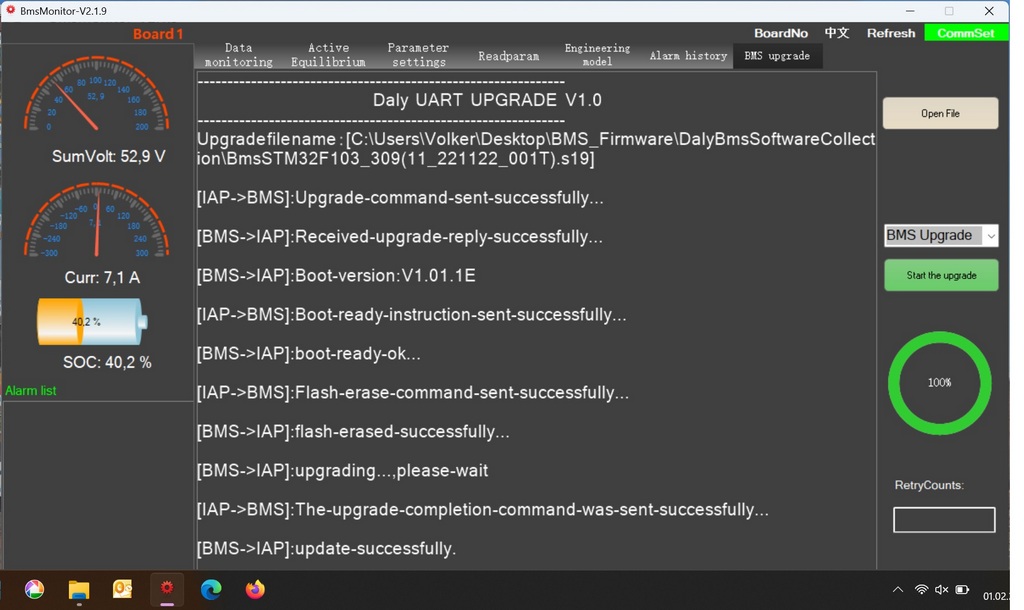Switch to the Data monitoring tab

click(238, 55)
